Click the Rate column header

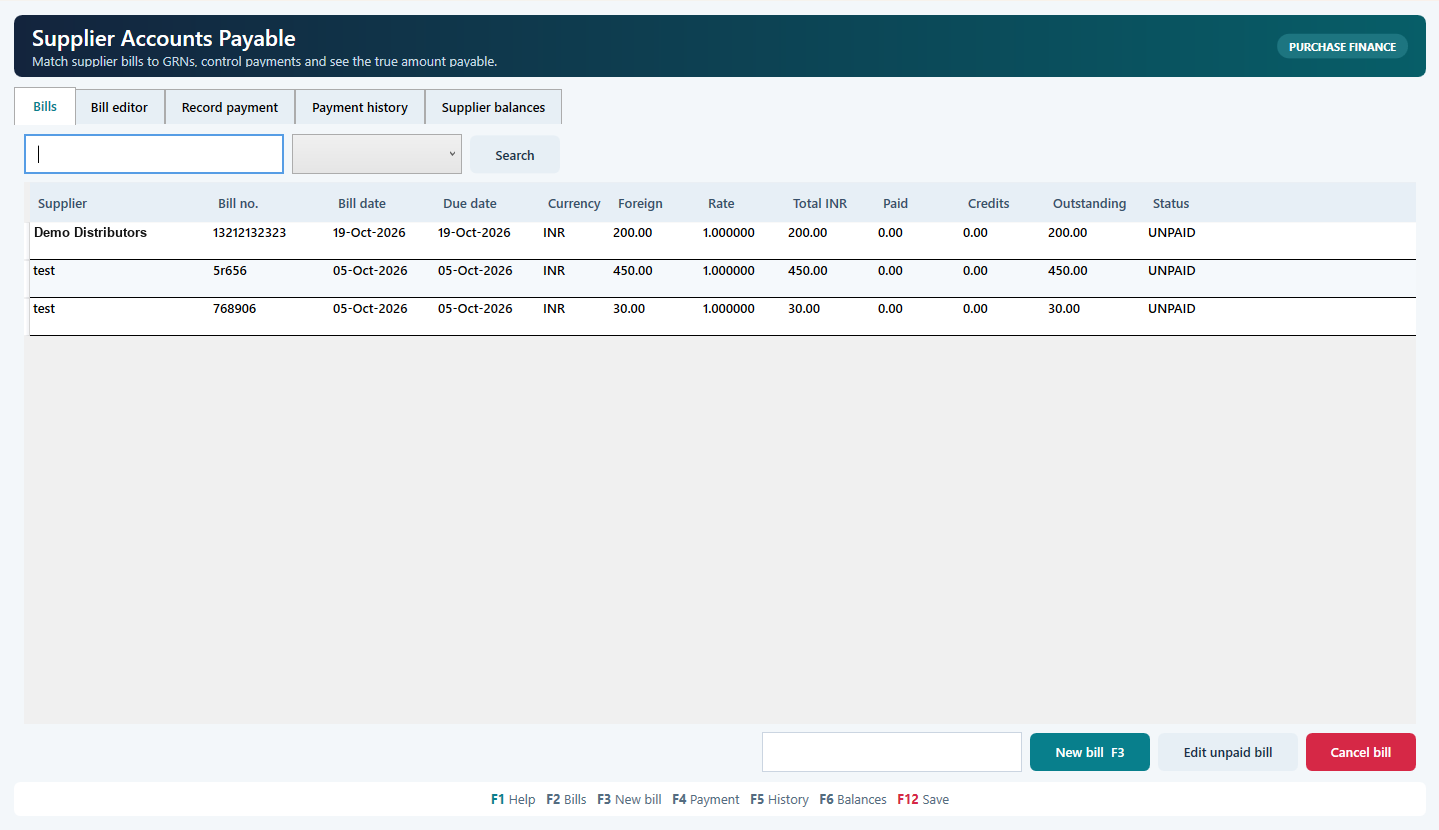click(721, 203)
